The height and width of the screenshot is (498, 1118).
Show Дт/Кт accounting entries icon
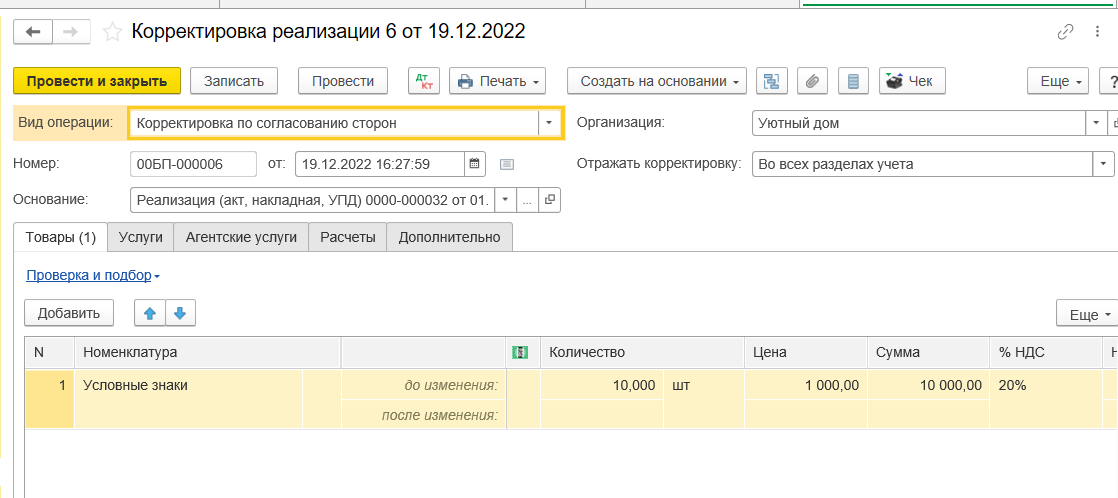(424, 81)
